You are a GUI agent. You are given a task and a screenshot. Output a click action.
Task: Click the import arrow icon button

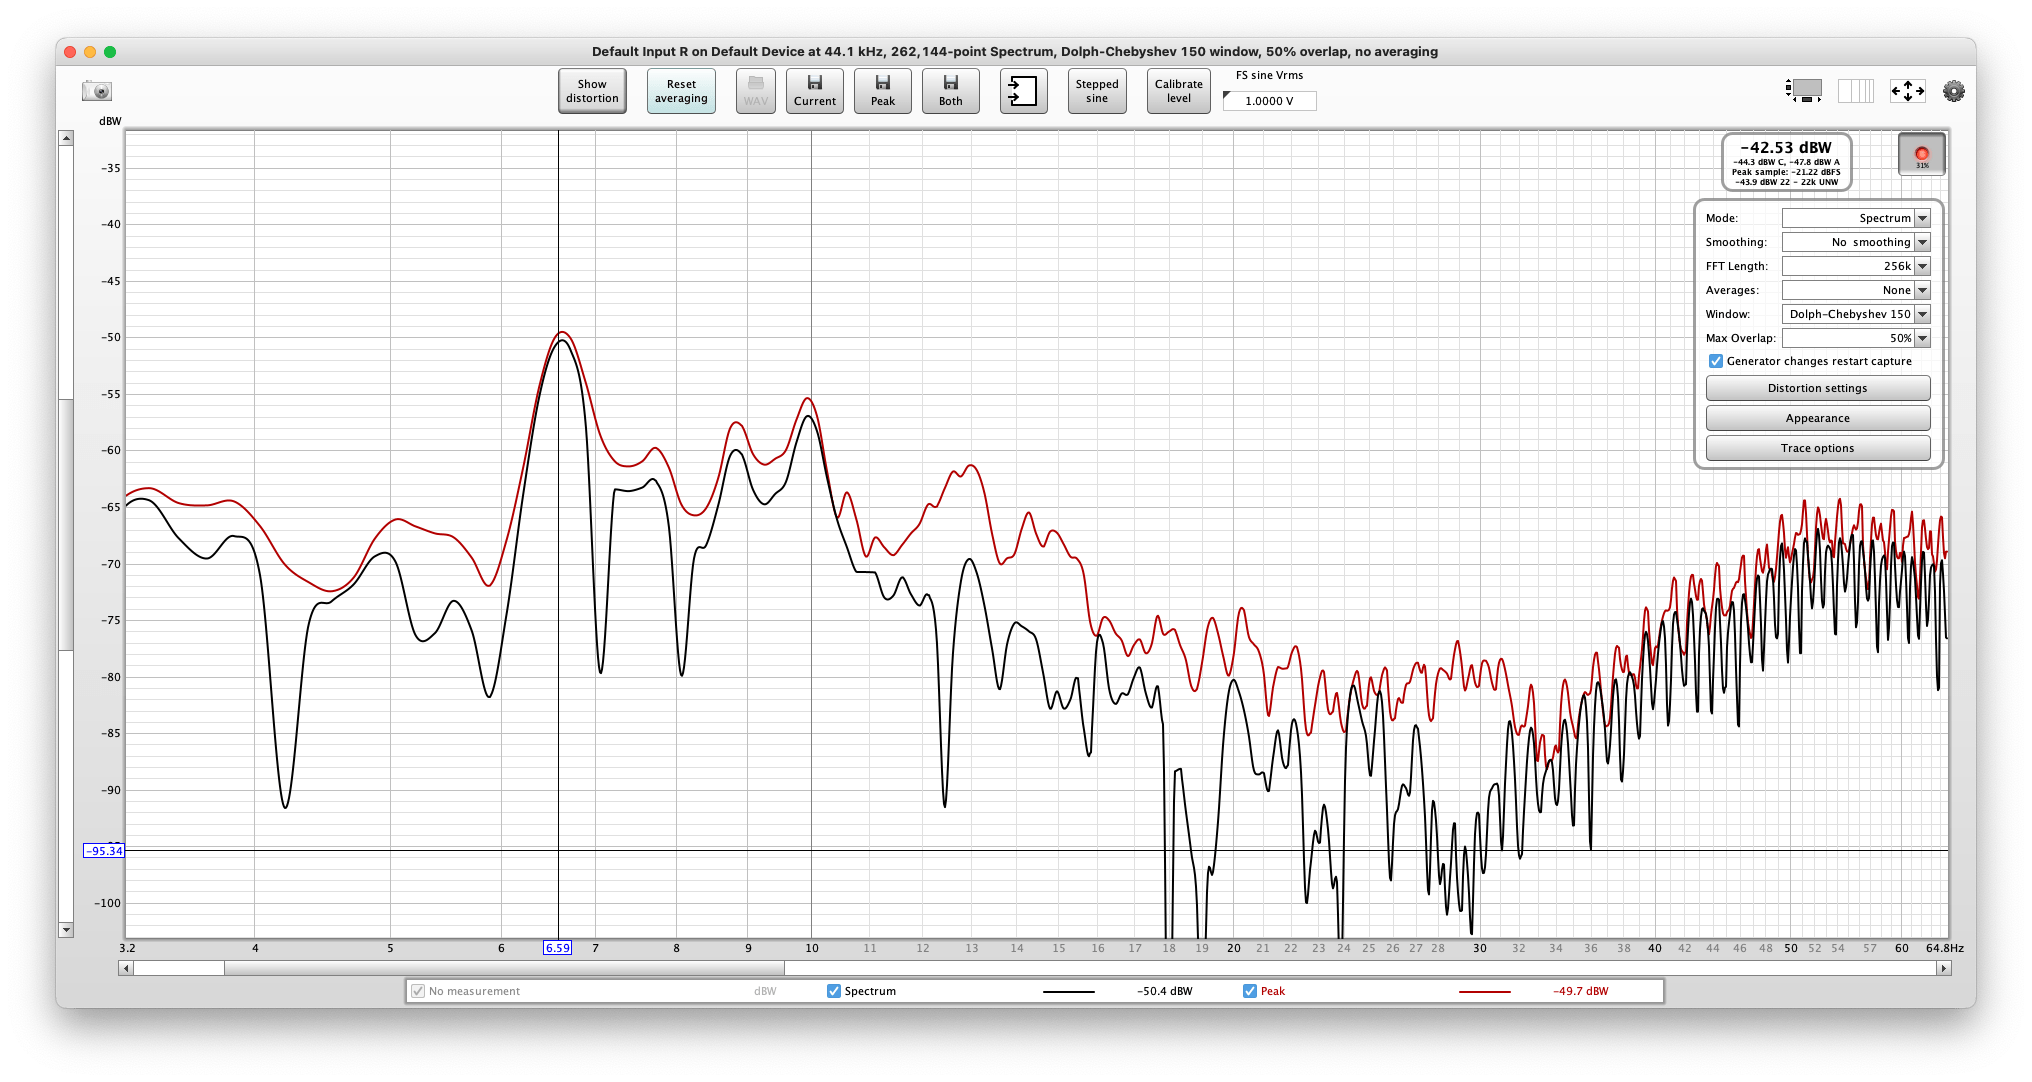pyautogui.click(x=1024, y=91)
